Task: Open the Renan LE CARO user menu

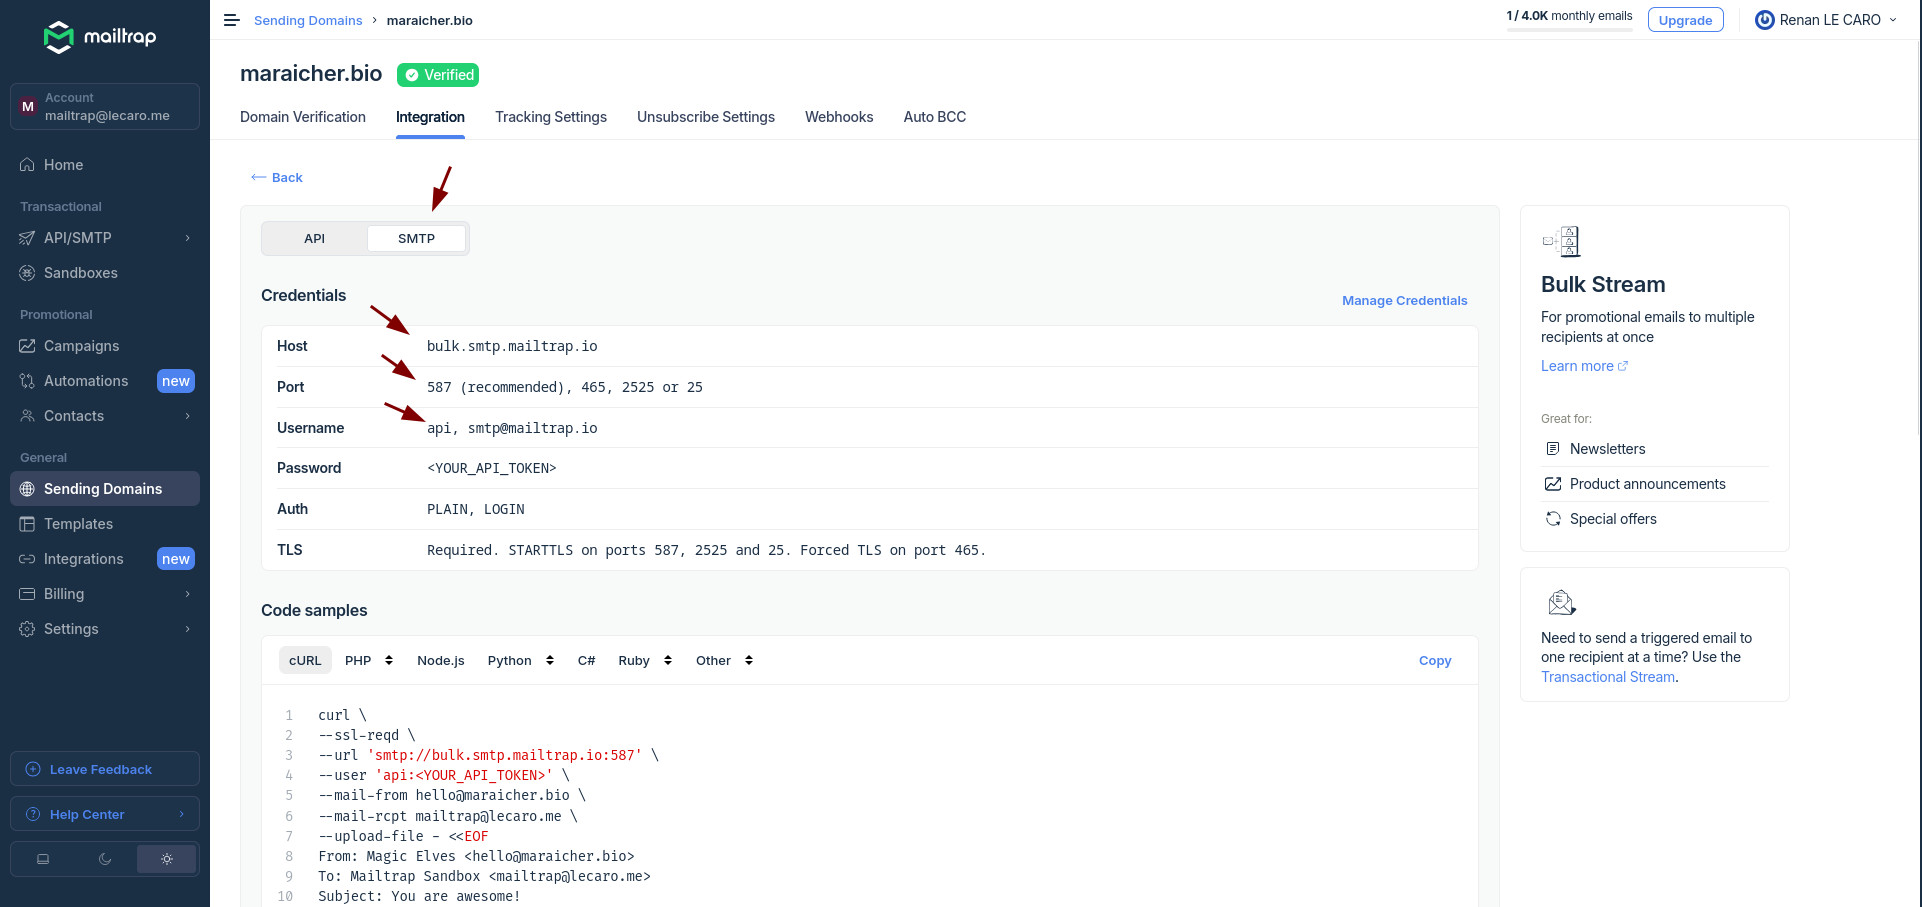Action: click(x=1826, y=20)
